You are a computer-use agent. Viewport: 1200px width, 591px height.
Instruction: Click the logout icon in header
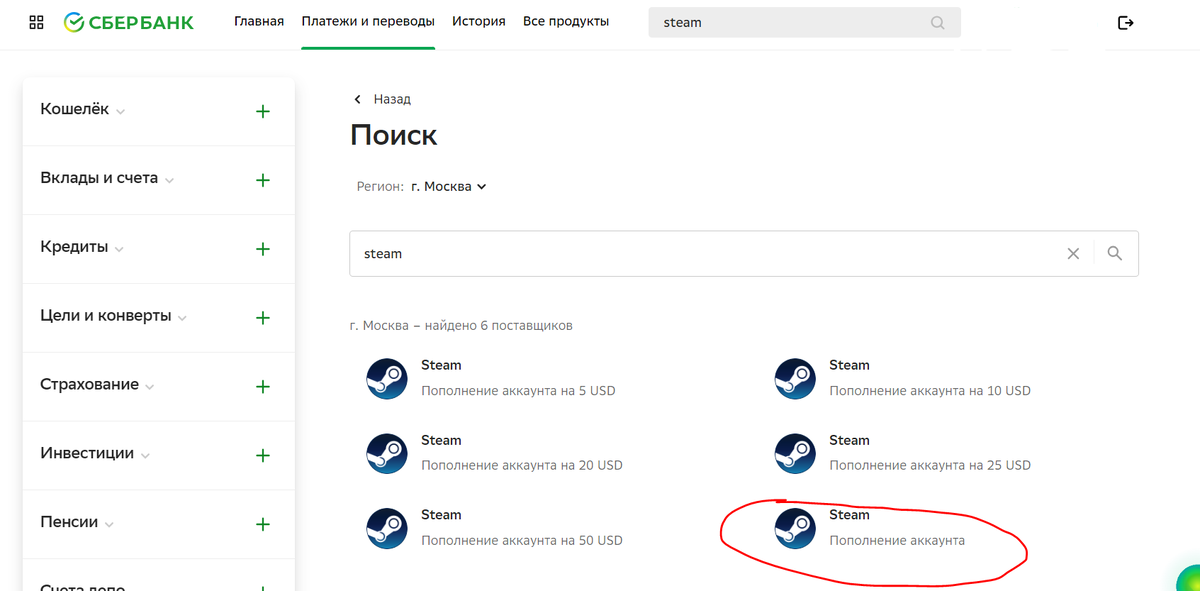coord(1126,22)
